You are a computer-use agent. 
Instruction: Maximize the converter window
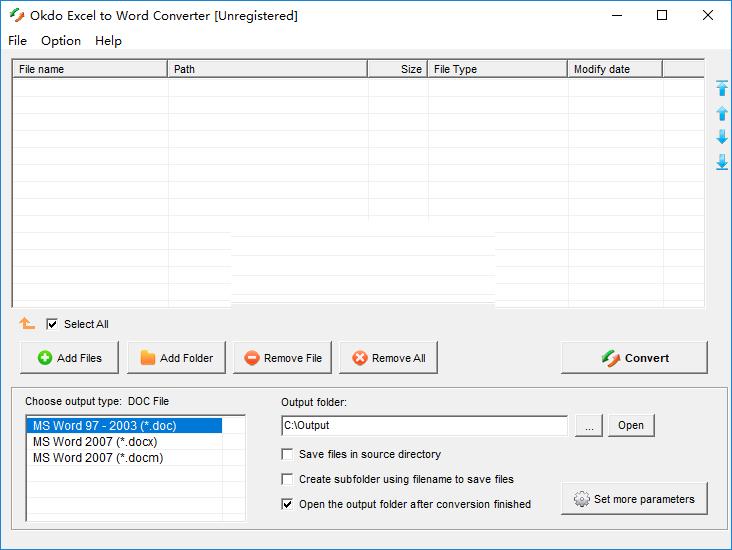[662, 15]
